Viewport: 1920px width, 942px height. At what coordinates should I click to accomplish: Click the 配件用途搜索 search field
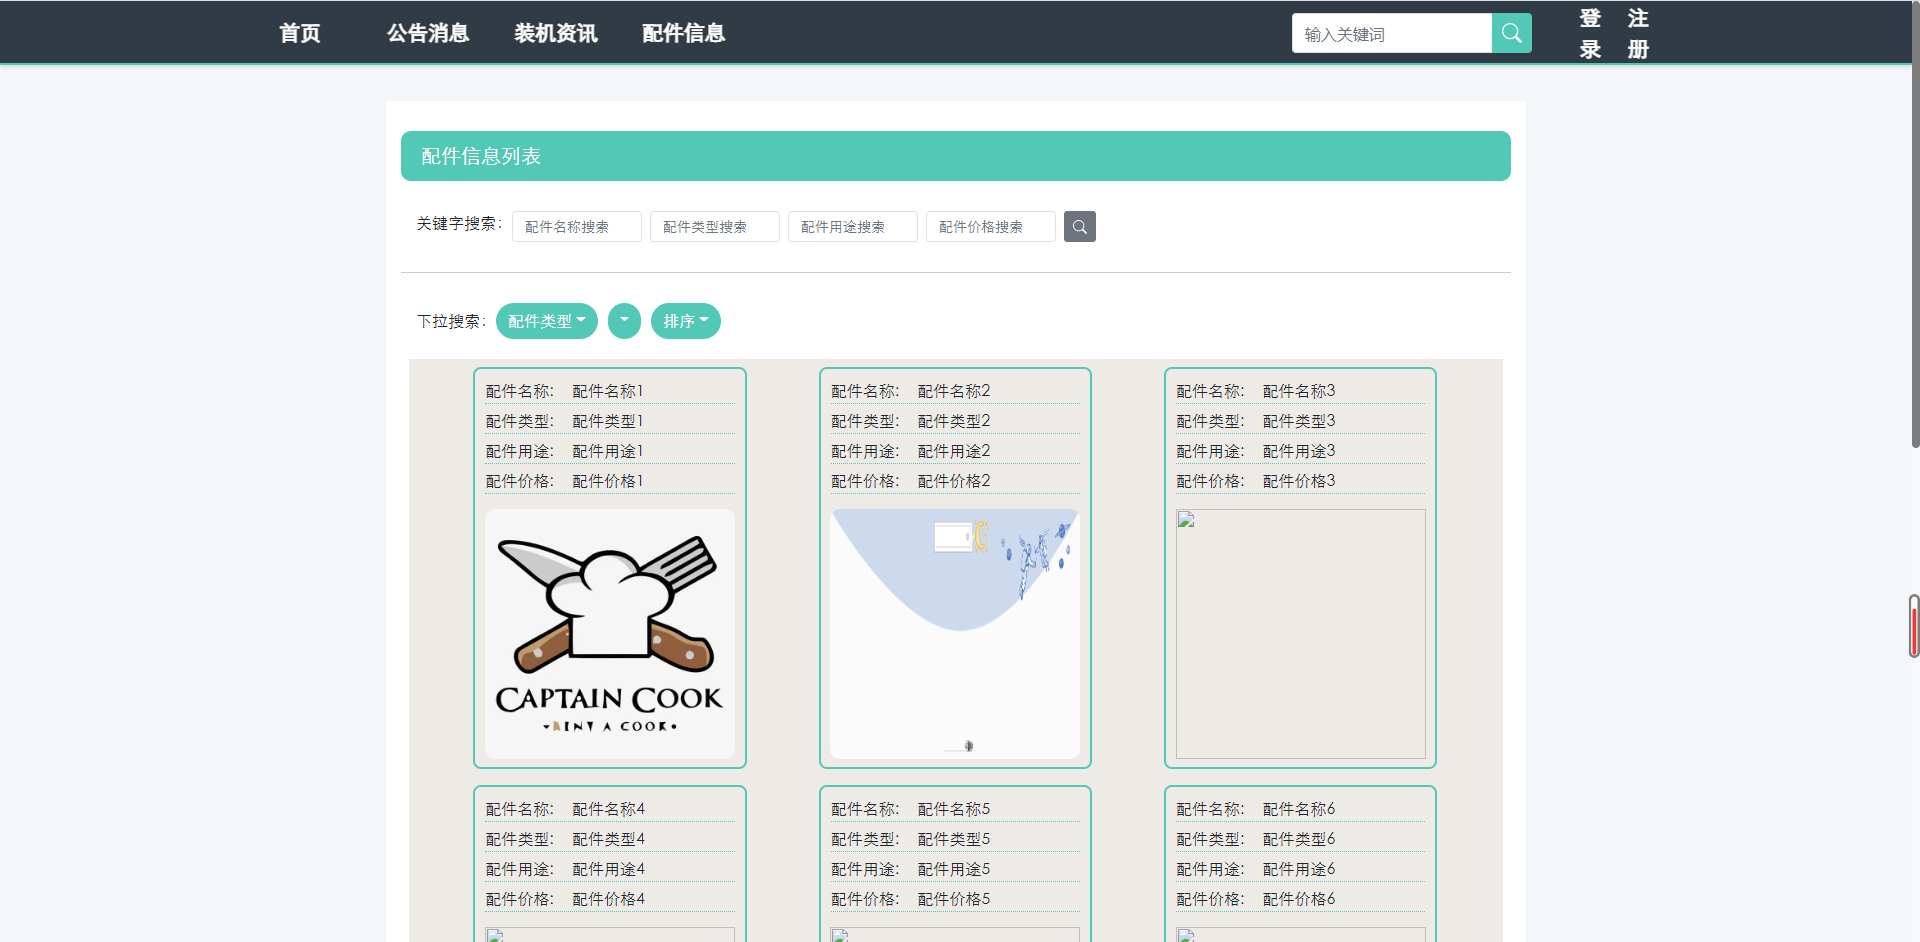tap(852, 226)
